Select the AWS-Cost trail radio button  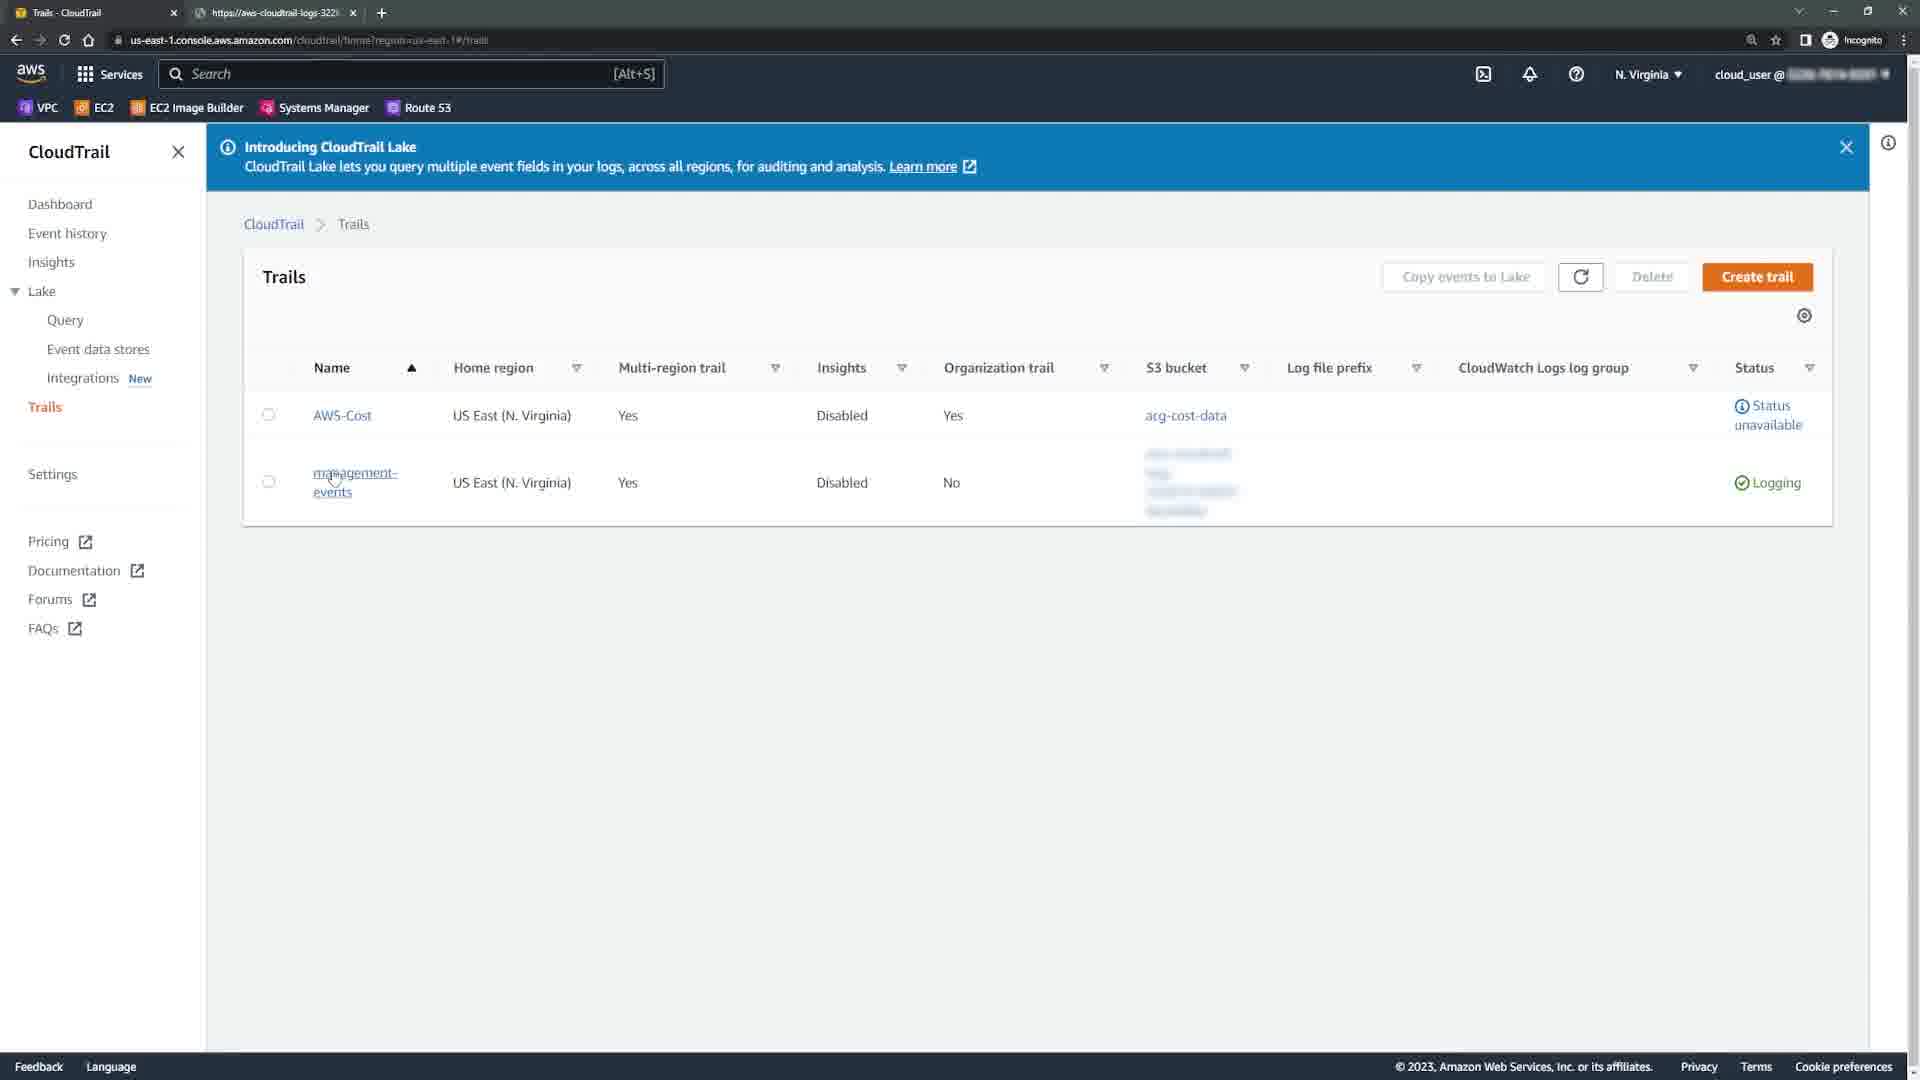click(x=268, y=415)
